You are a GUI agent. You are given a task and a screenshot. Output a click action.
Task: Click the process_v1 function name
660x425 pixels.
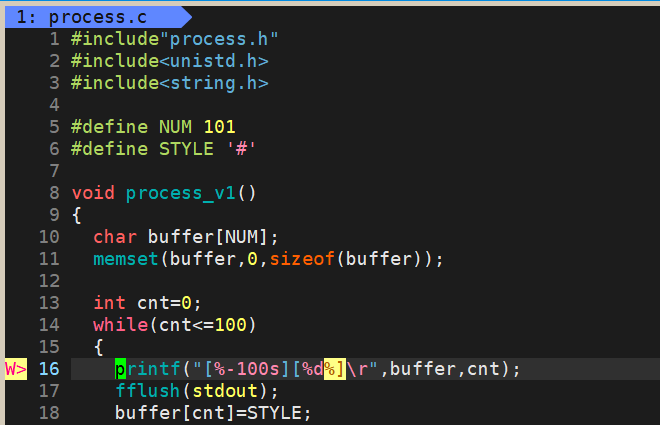coord(181,193)
